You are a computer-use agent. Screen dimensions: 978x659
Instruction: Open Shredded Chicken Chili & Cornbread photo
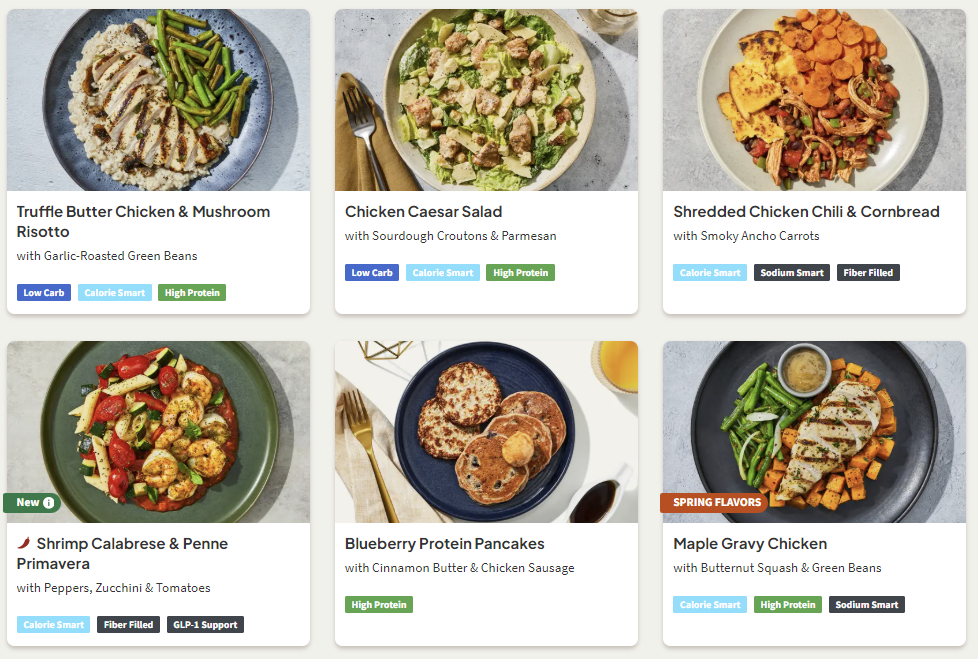pos(814,100)
